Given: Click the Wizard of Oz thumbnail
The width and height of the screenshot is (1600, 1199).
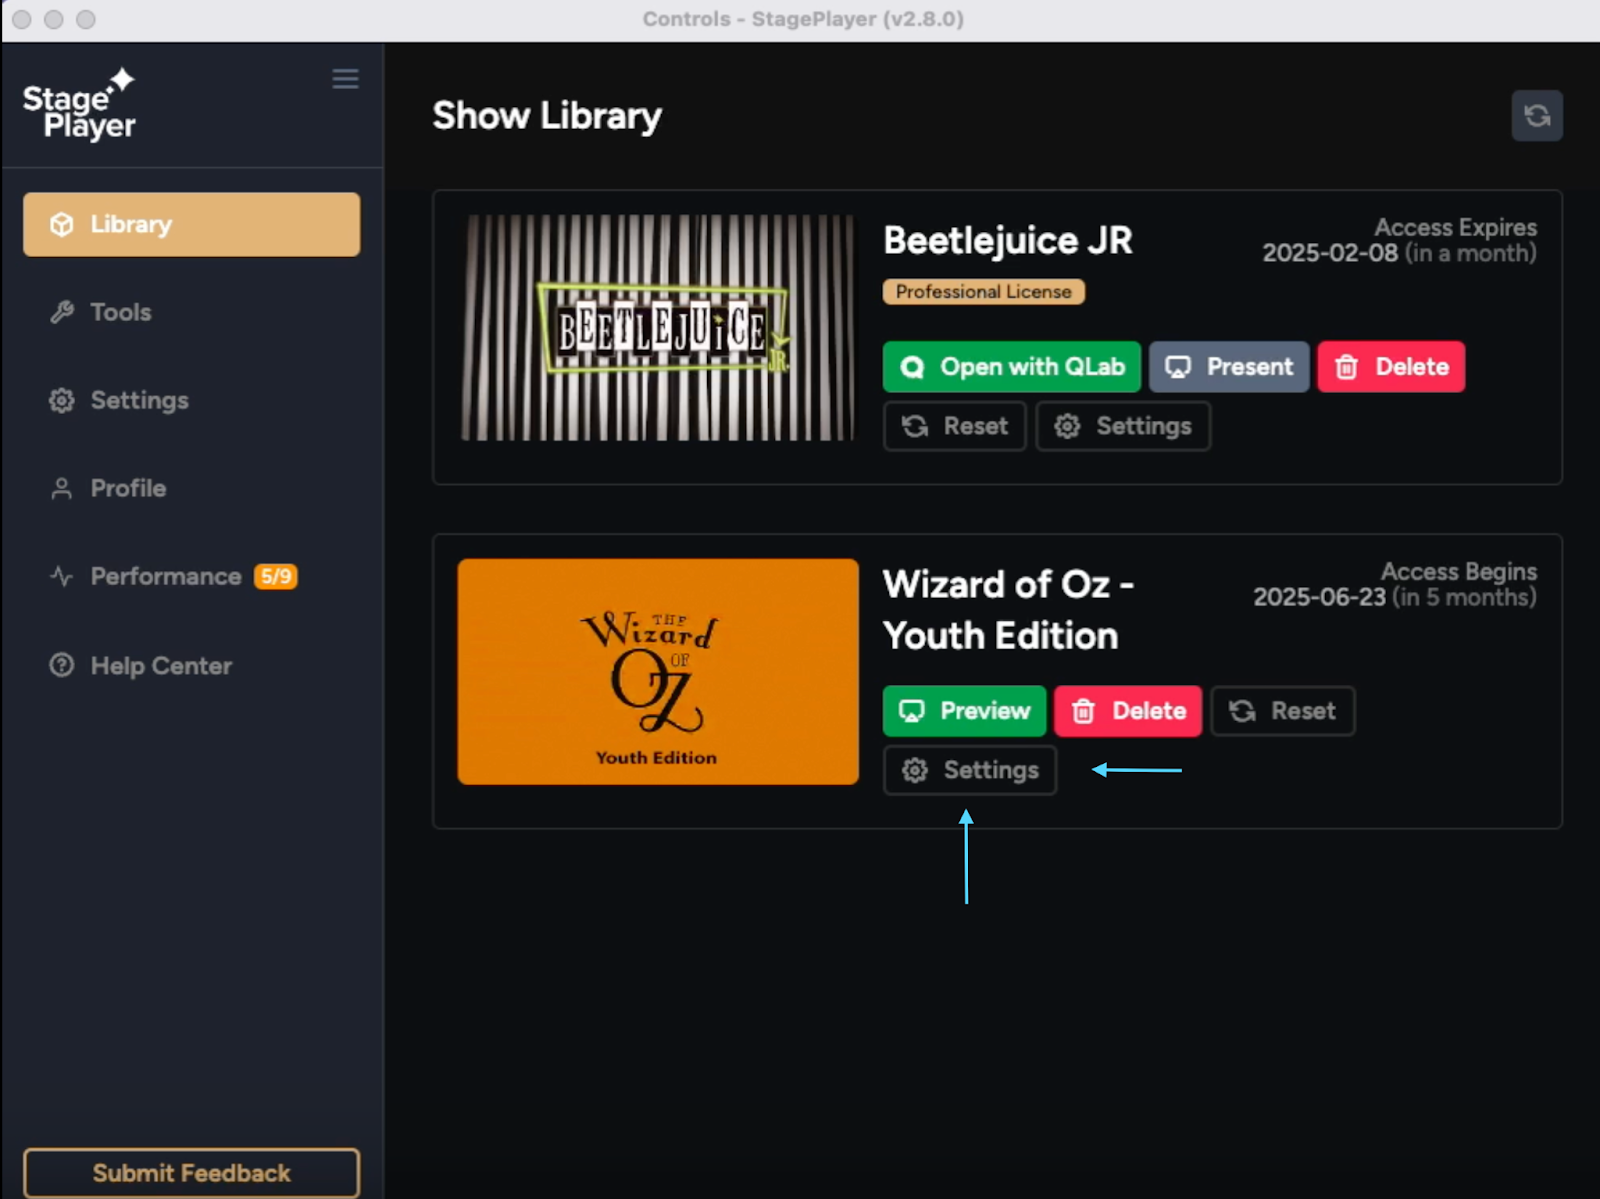Looking at the screenshot, I should coord(658,671).
